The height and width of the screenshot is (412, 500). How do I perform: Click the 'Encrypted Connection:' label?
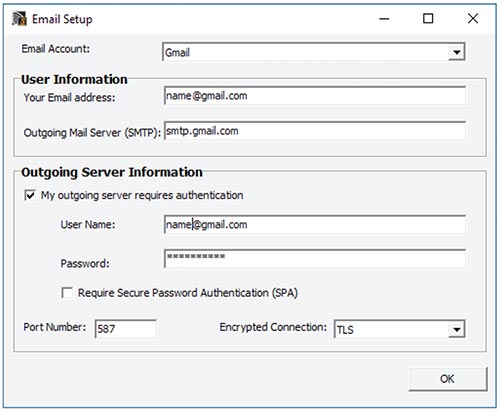(x=273, y=327)
